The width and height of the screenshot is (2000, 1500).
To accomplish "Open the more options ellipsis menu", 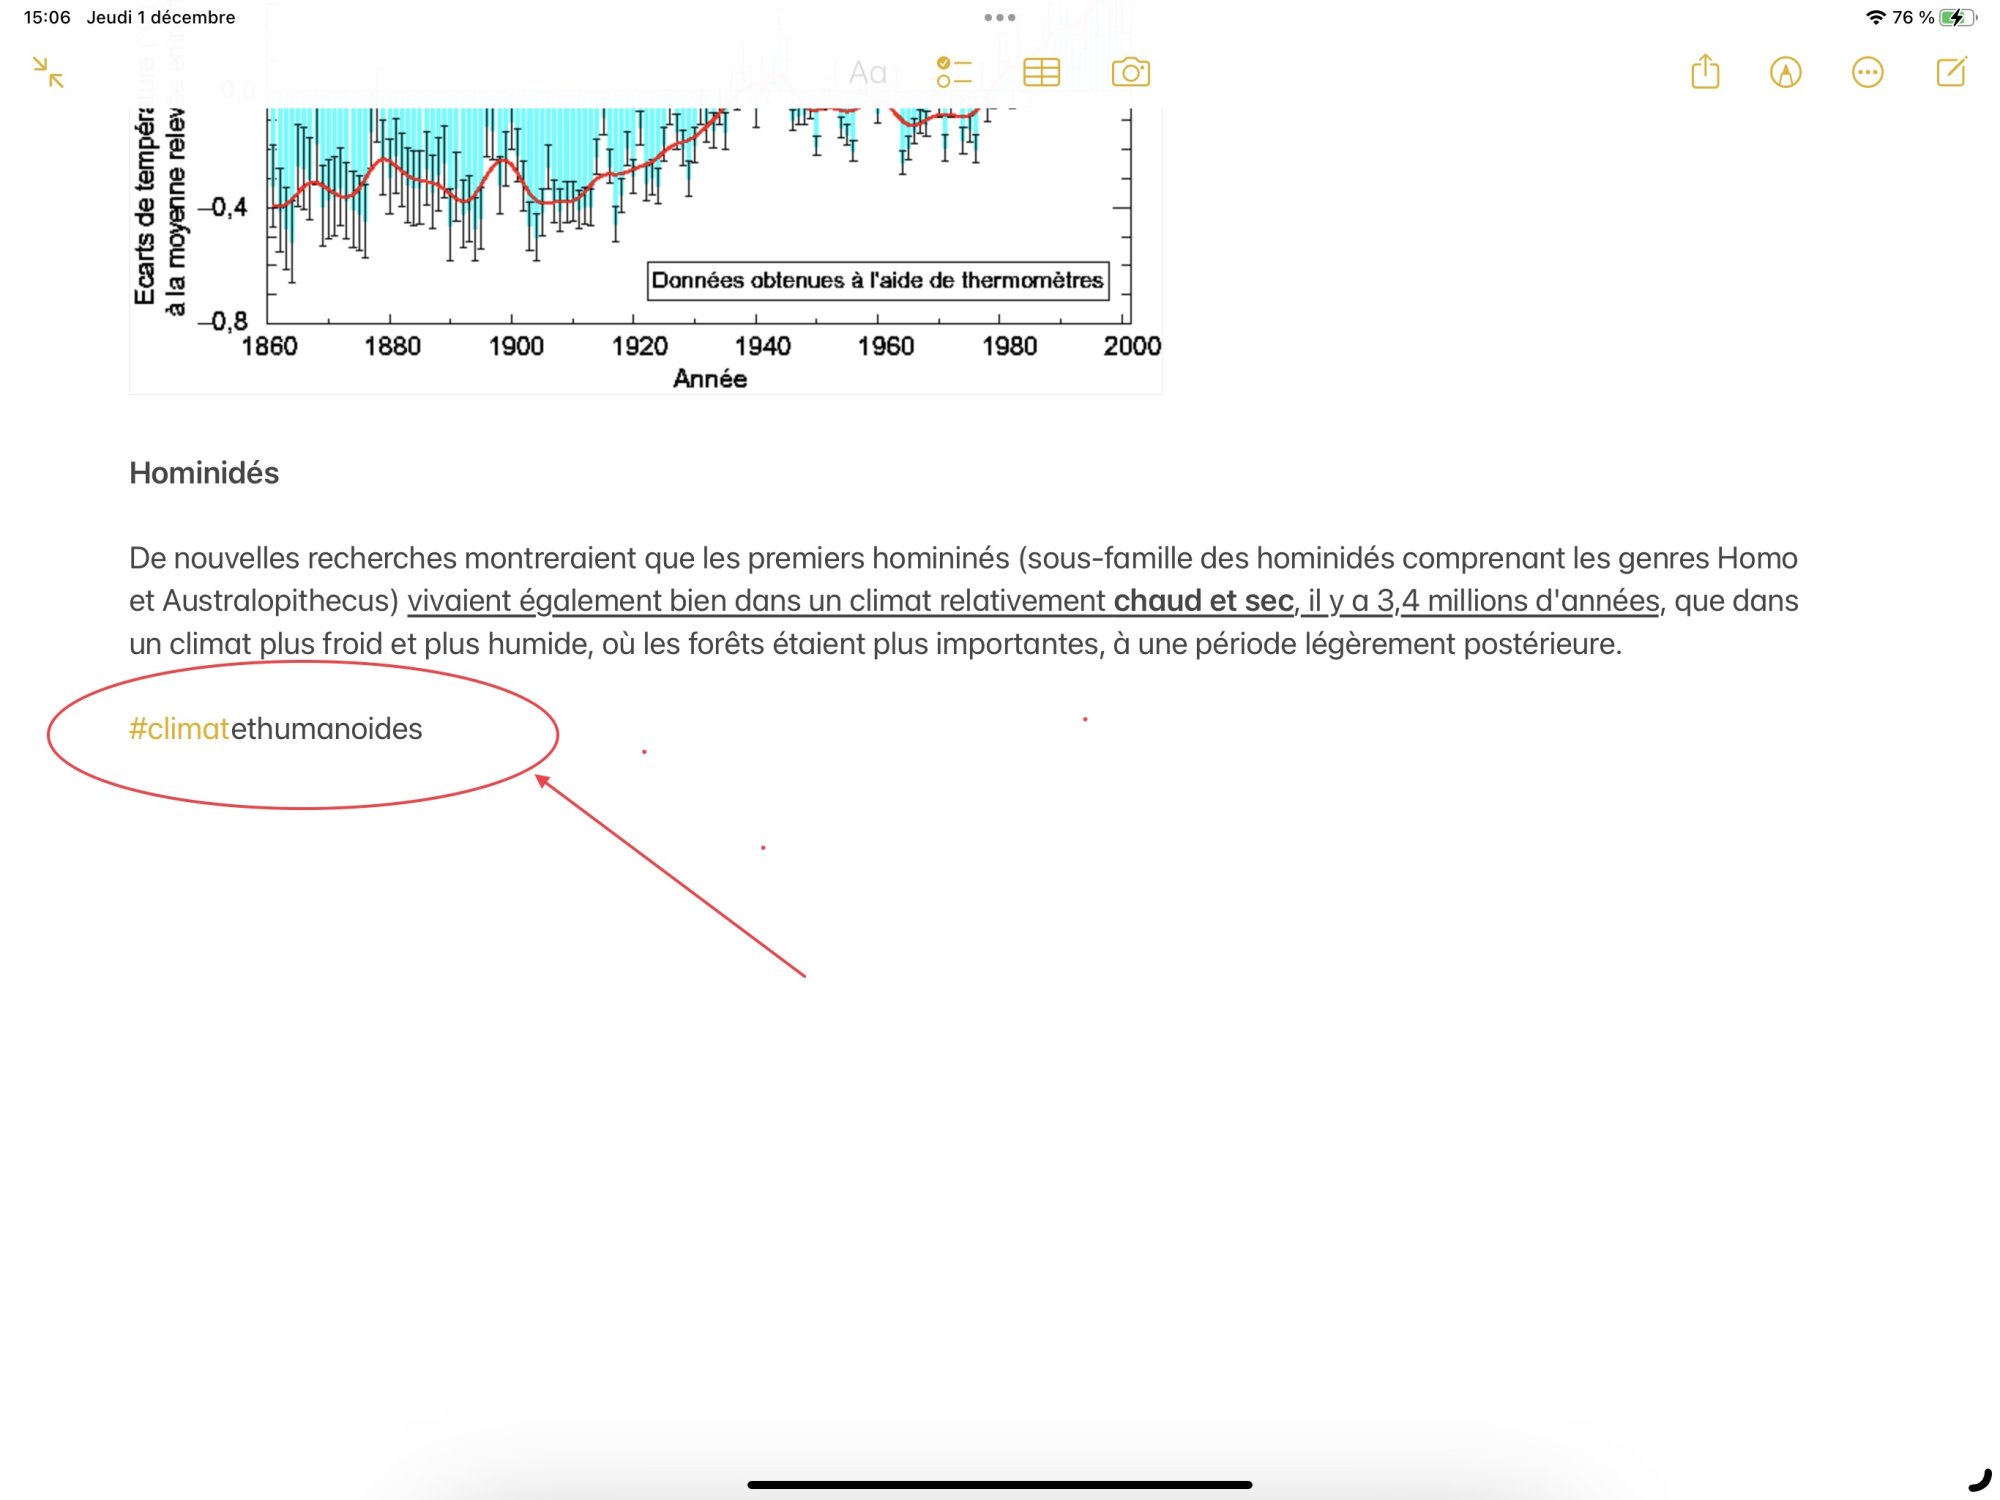I will point(1867,72).
